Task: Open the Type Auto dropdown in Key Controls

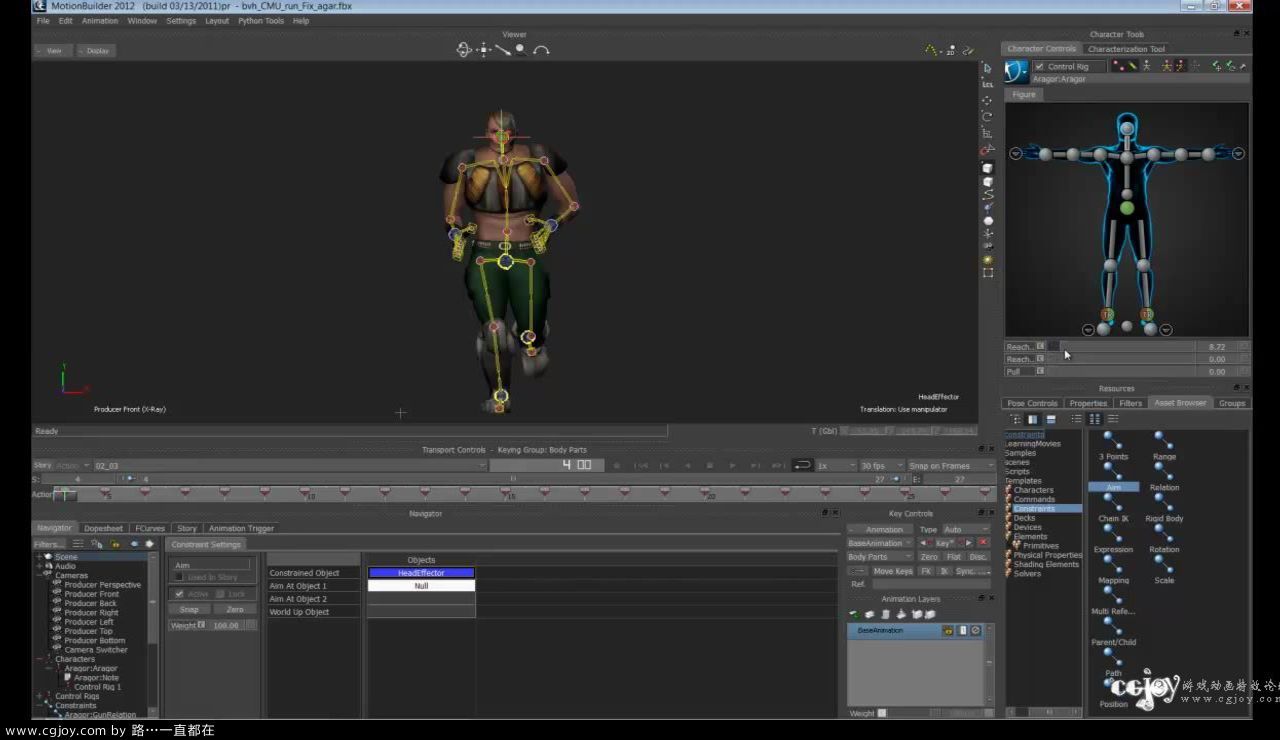Action: click(x=966, y=529)
